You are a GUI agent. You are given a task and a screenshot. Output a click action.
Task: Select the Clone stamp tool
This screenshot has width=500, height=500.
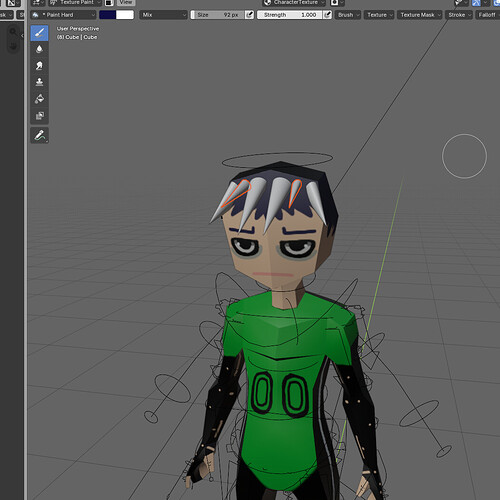pyautogui.click(x=39, y=82)
